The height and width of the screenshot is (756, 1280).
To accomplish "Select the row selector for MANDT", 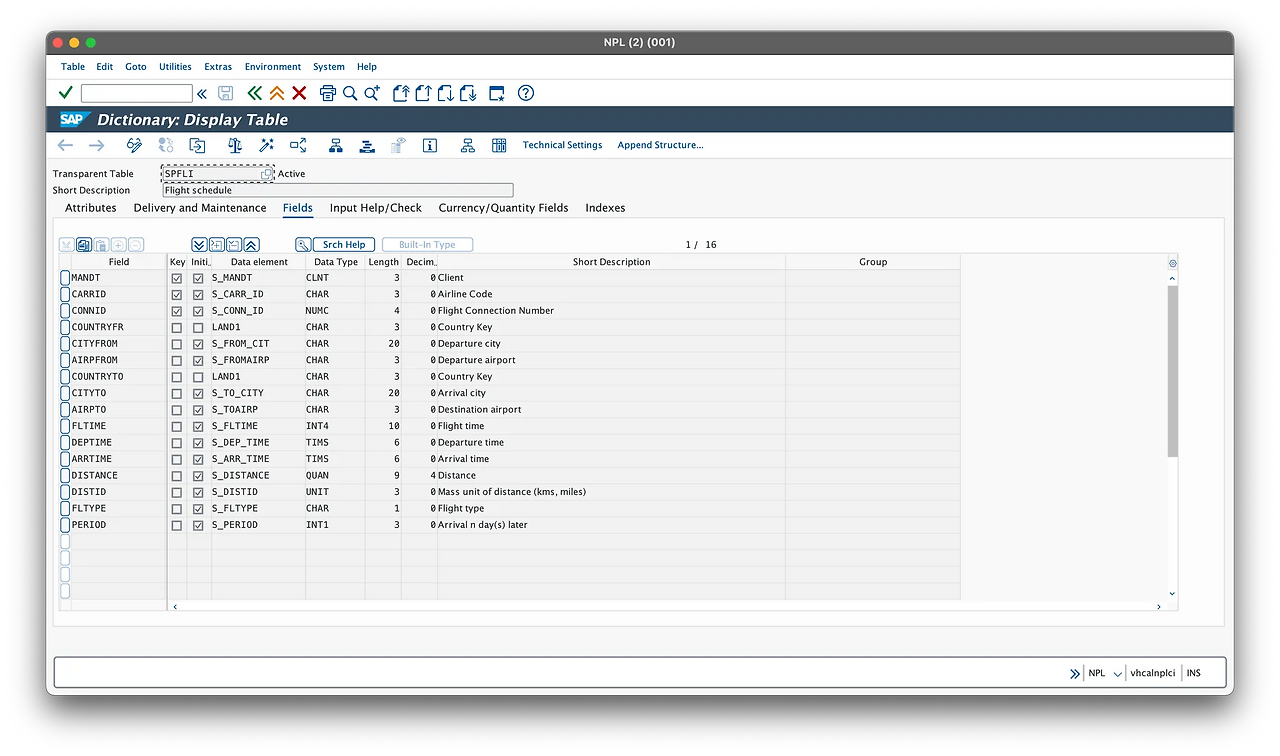I will click(x=65, y=278).
